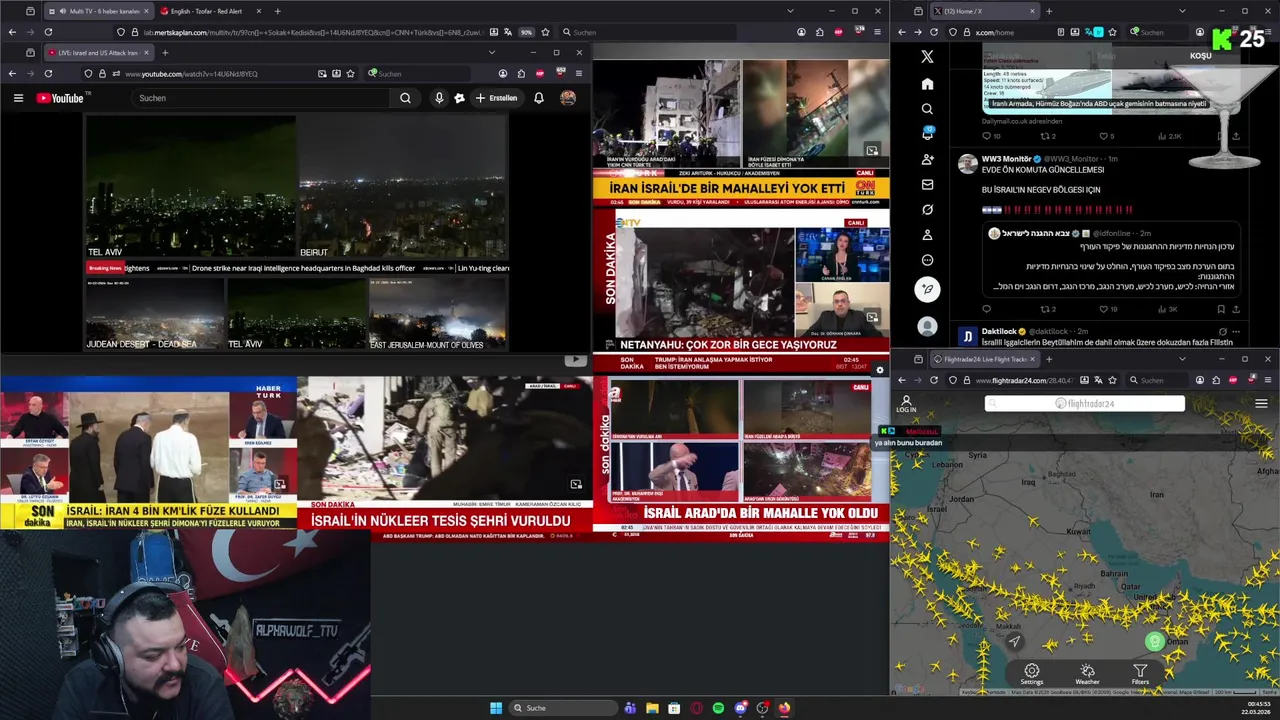The image size is (1280, 720).
Task: Reload the YouTube window page
Action: 48,74
